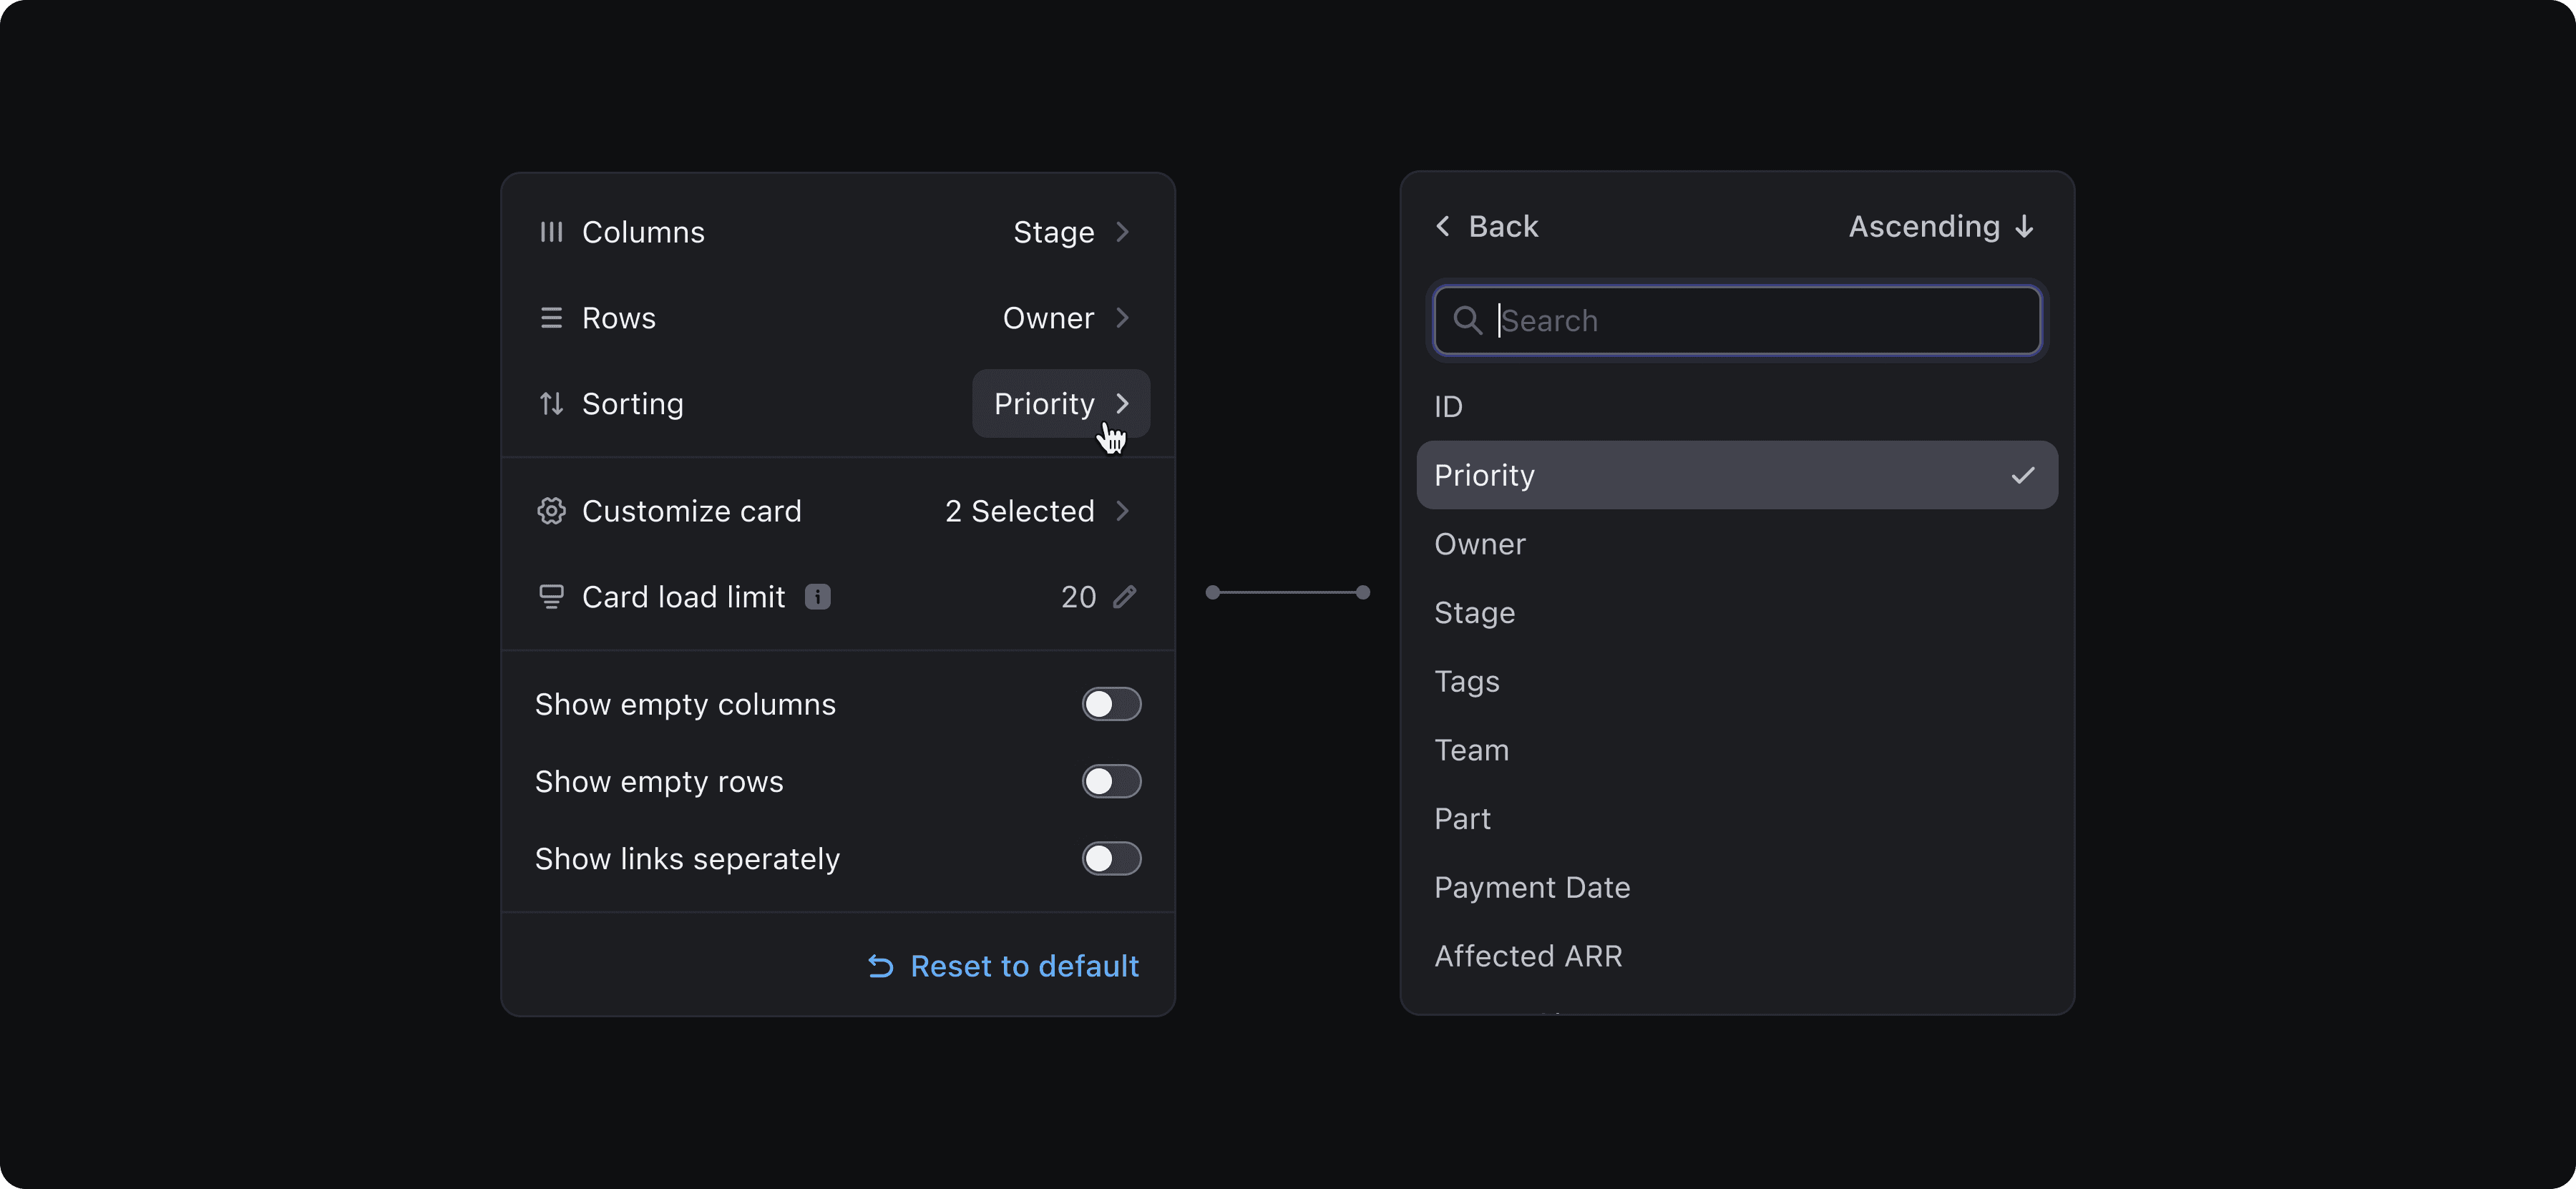Enable Show empty columns toggle
This screenshot has width=2576, height=1189.
pos(1111,704)
